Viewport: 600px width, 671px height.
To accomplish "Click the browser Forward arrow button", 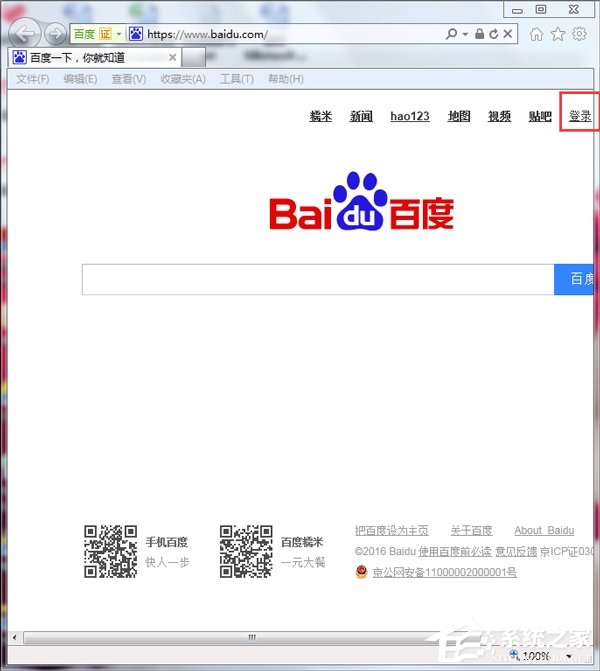I will point(55,33).
